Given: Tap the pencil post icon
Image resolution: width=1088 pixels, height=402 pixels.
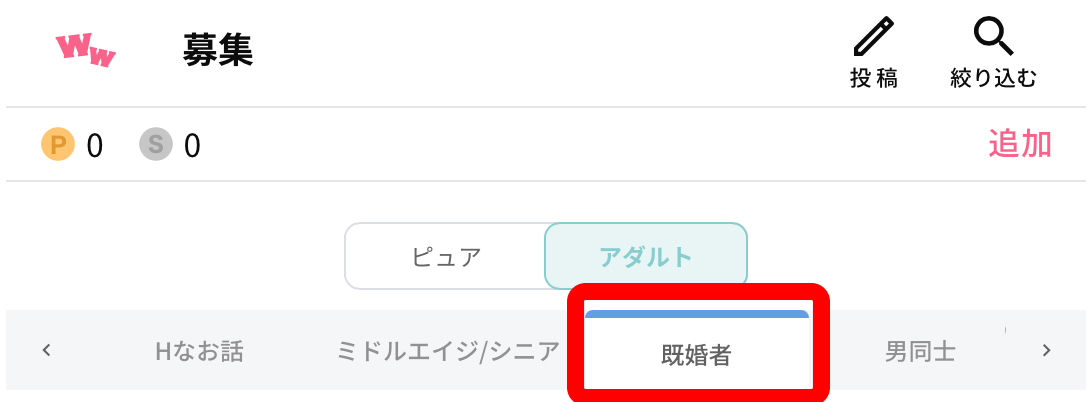Looking at the screenshot, I should click(874, 36).
